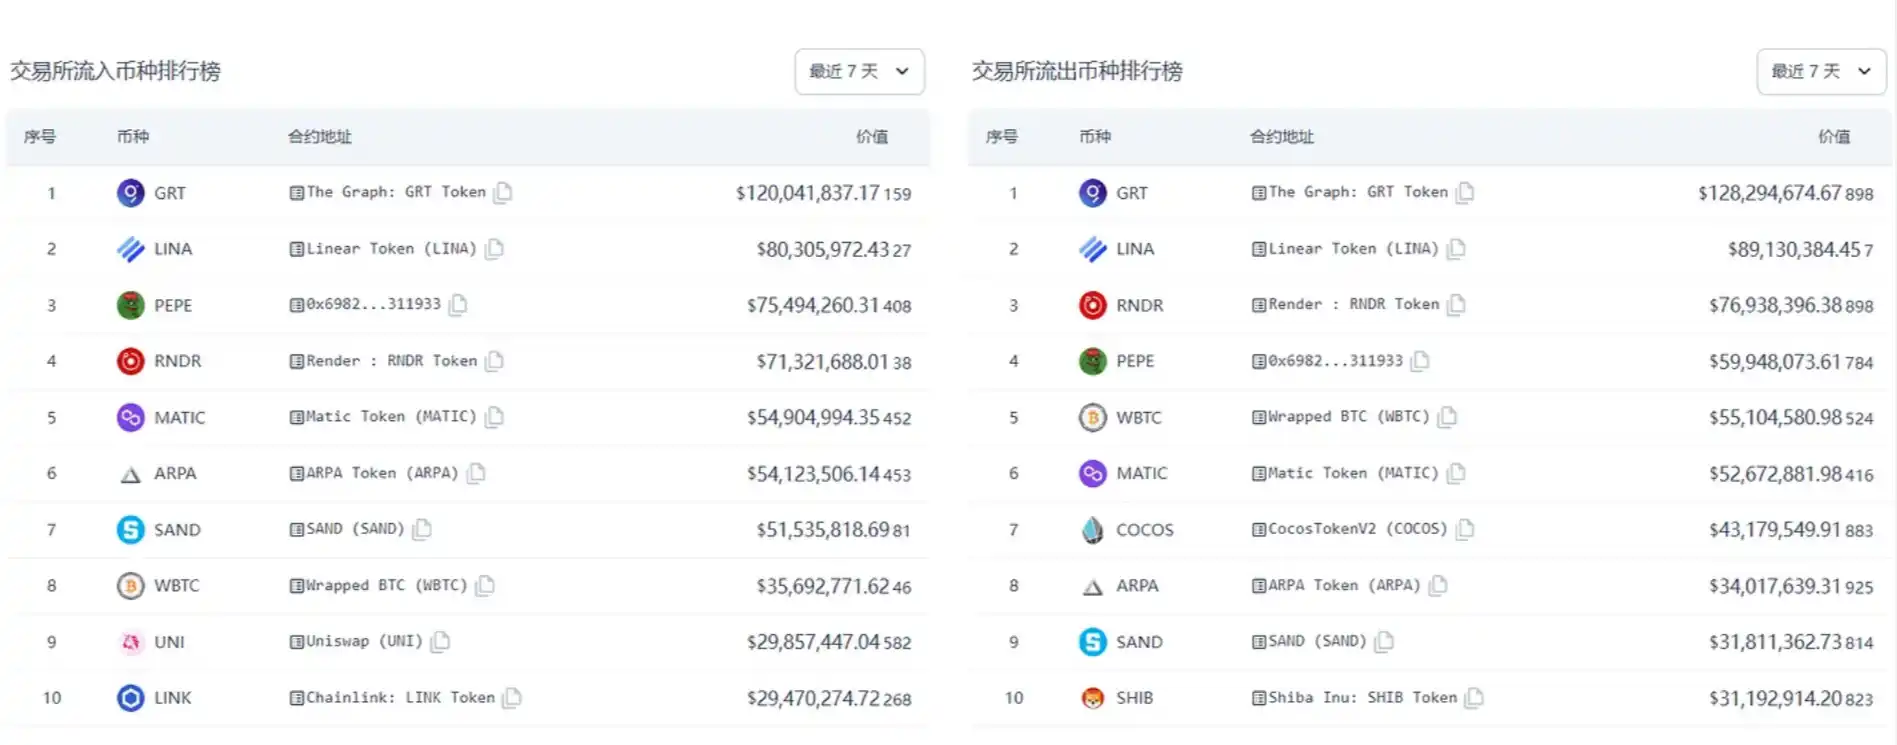
Task: Copy CocosTokenV2 contract address
Action: coord(1465,529)
